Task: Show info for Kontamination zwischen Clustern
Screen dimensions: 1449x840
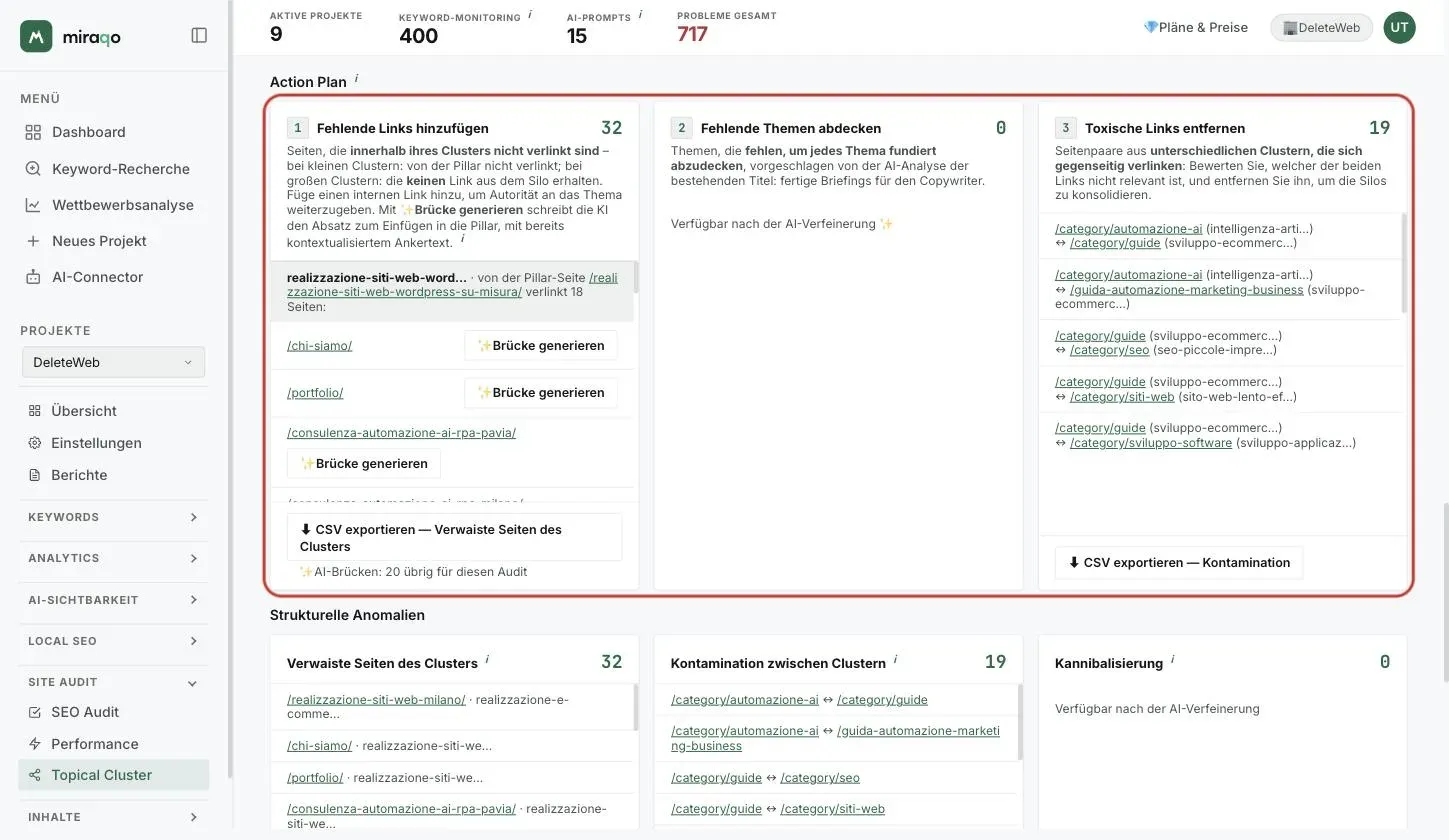Action: (895, 660)
